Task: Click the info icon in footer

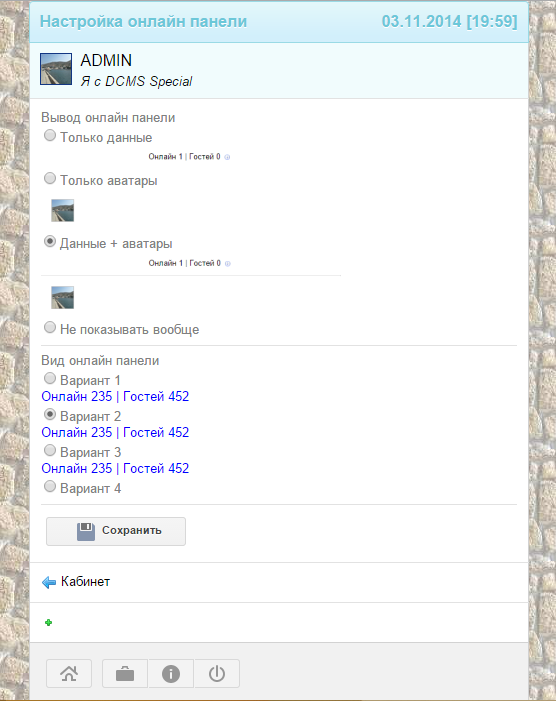Action: click(171, 673)
